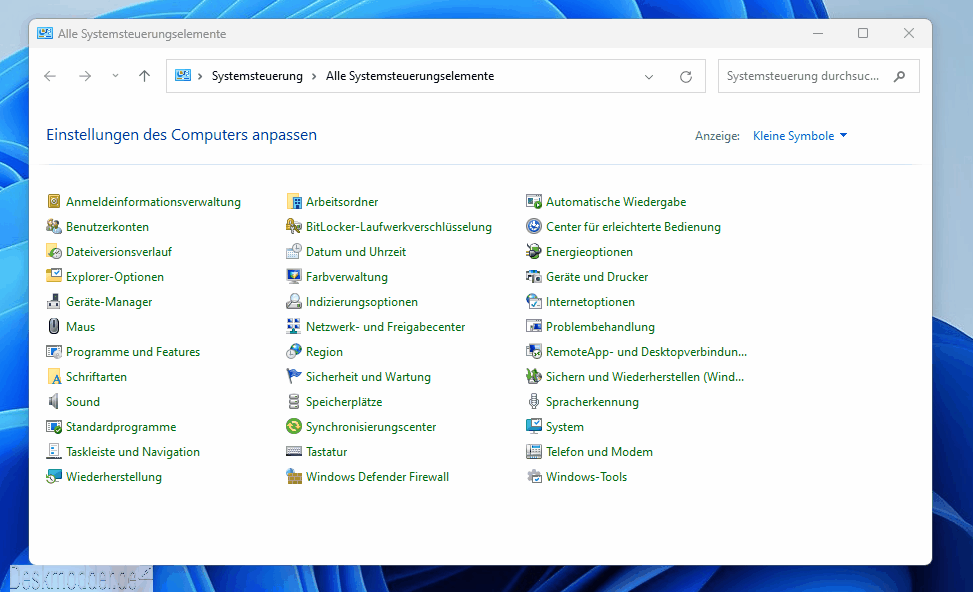
Task: Open the Arbeitsordner icon
Action: [294, 201]
